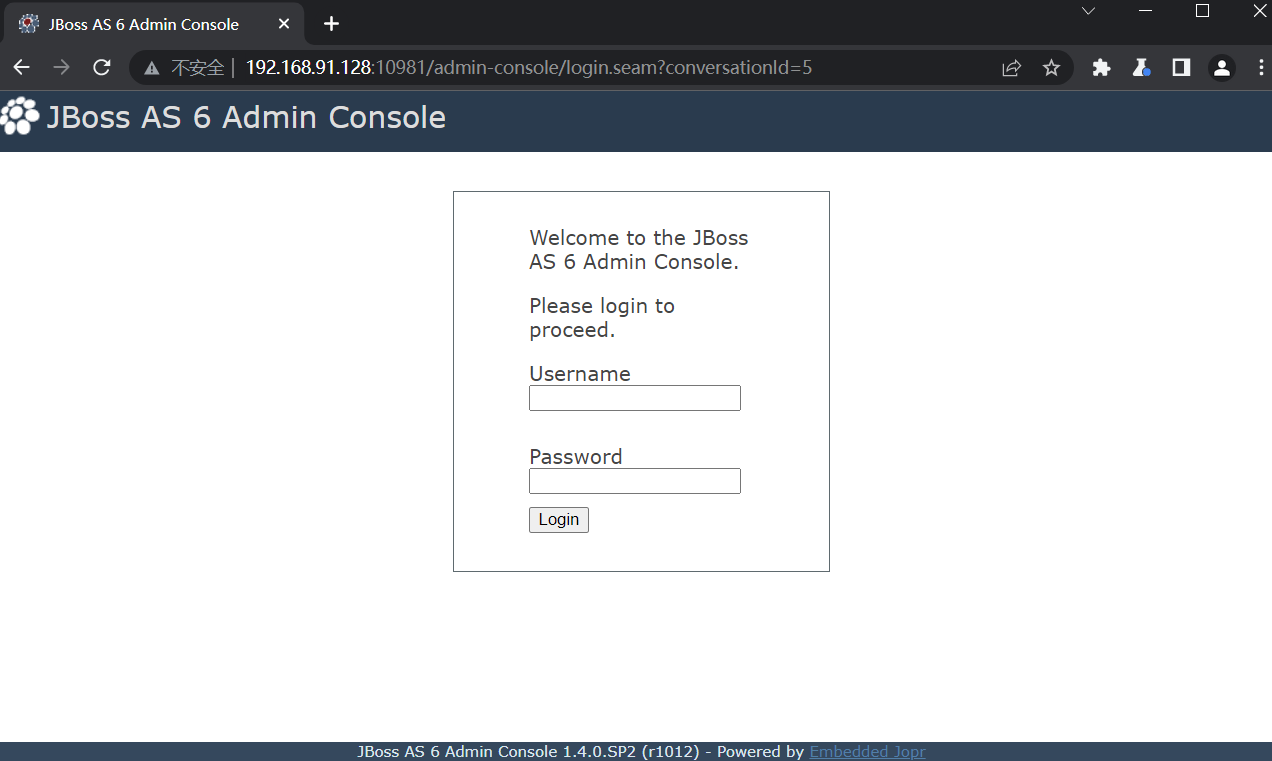Click the 'Please login to proceed.' text
1272x761 pixels.
pyautogui.click(x=602, y=318)
